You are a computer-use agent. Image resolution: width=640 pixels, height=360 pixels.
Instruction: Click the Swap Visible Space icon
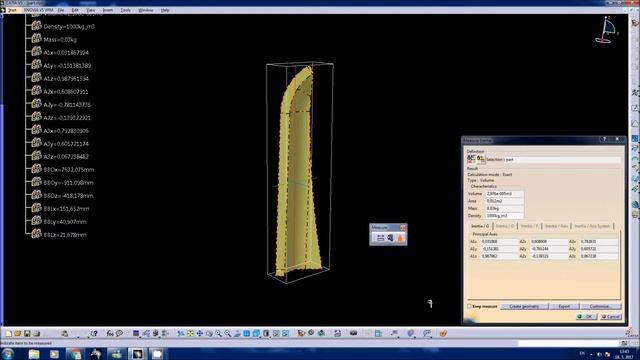pyautogui.click(x=286, y=333)
